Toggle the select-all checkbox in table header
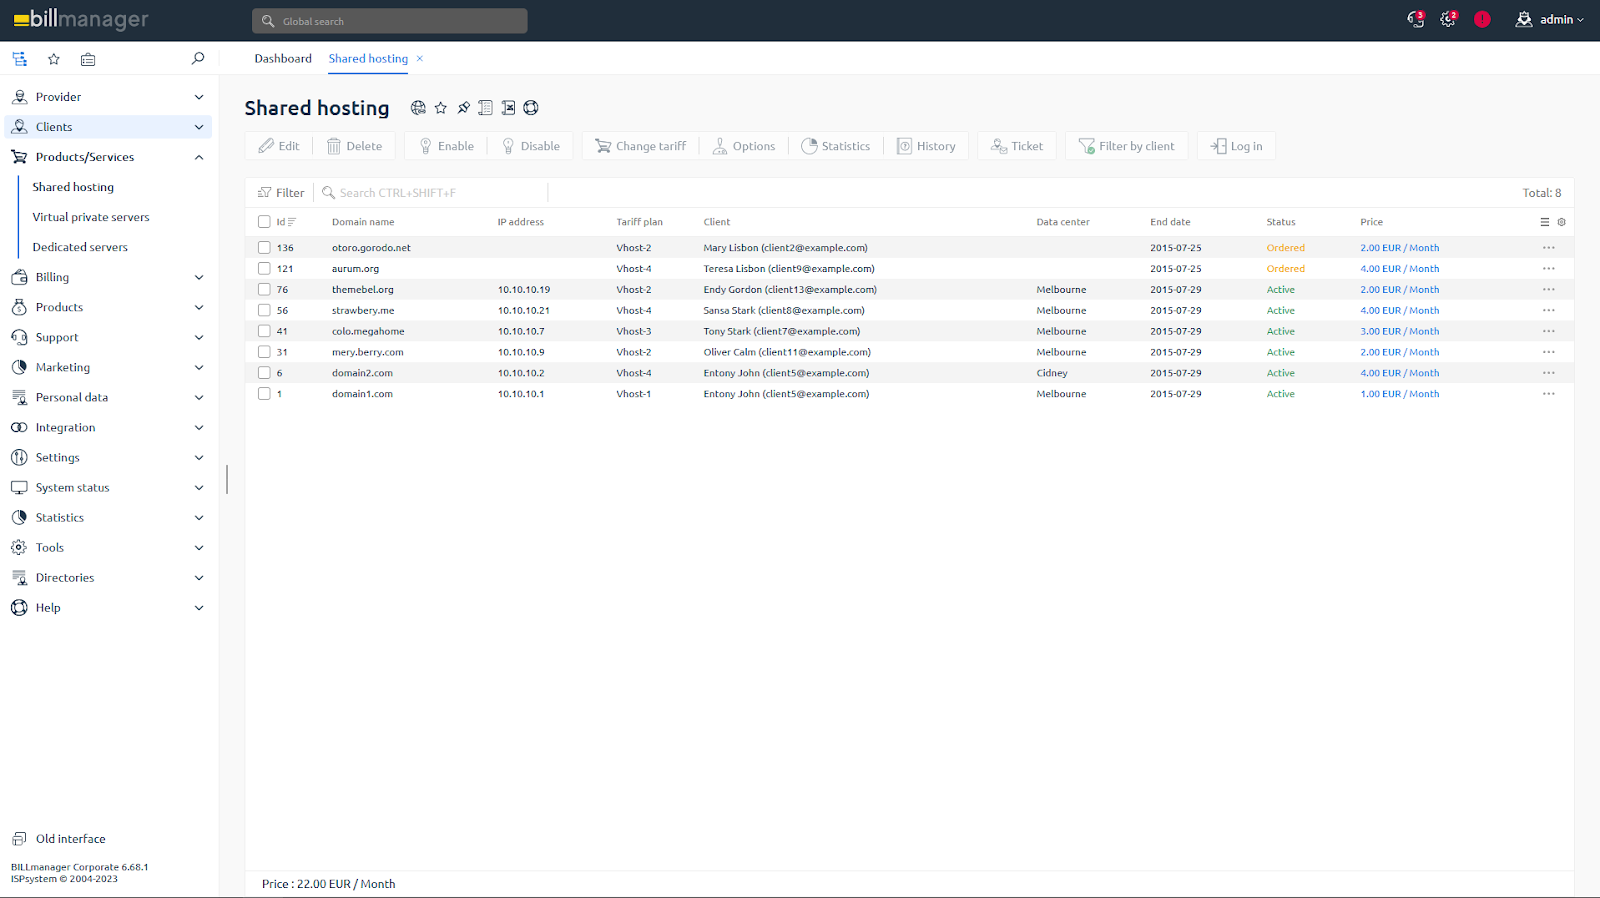 [x=264, y=222]
